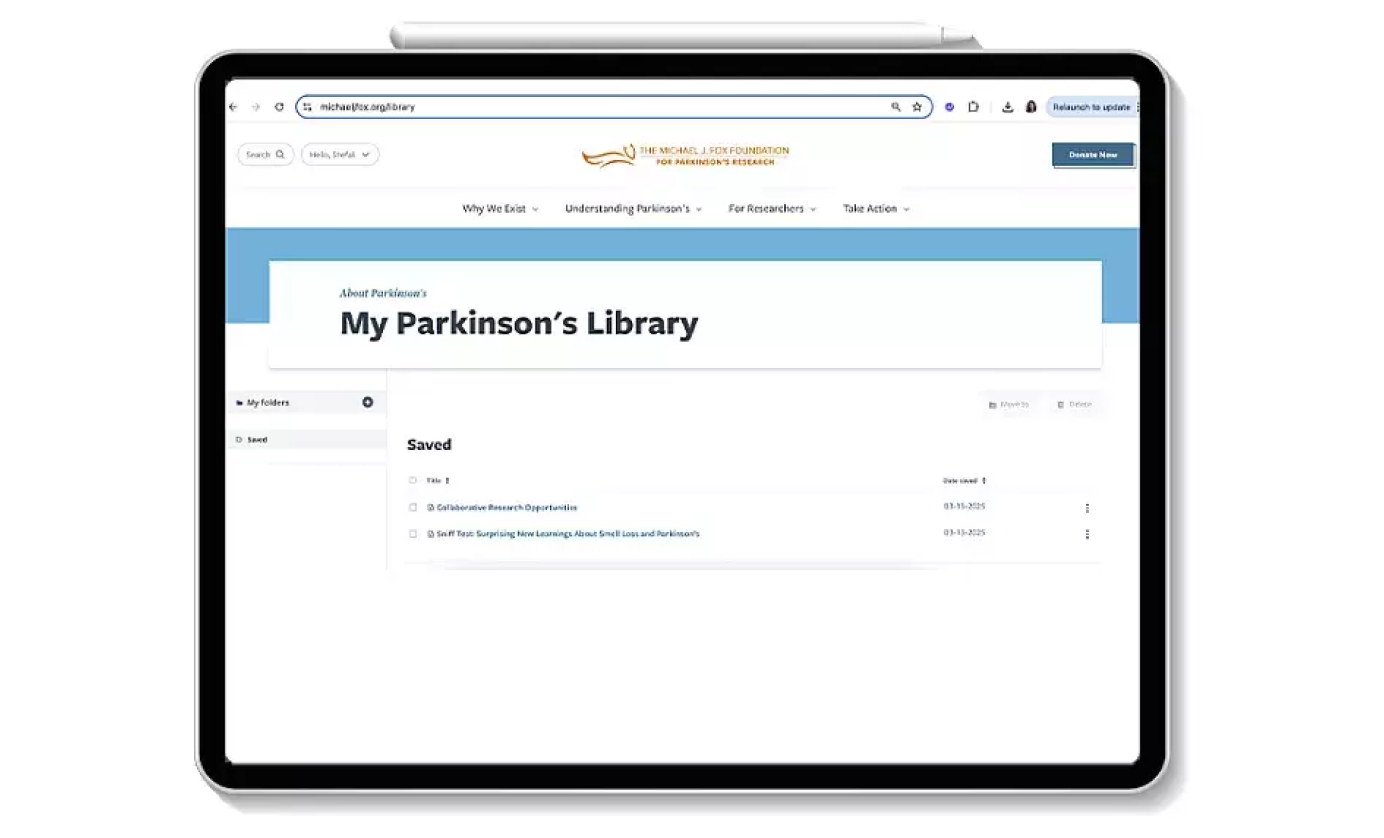This screenshot has height=838, width=1384.
Task: Open the browser extensions puzzle icon
Action: [x=973, y=107]
